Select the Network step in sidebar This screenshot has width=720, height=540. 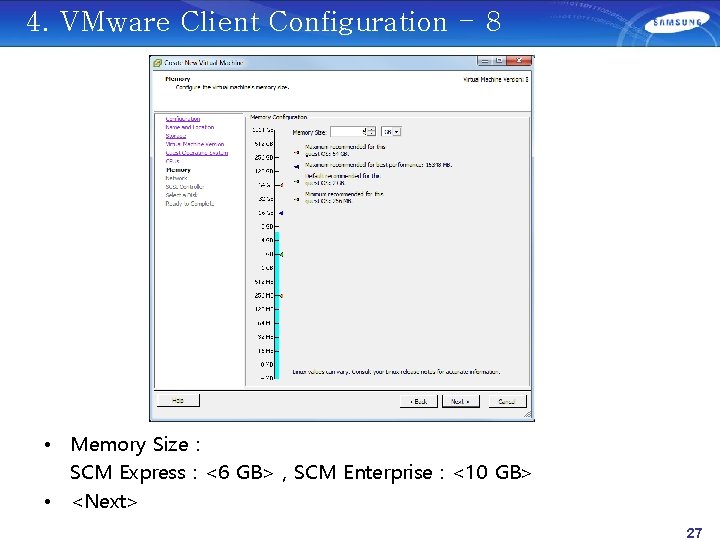(176, 178)
